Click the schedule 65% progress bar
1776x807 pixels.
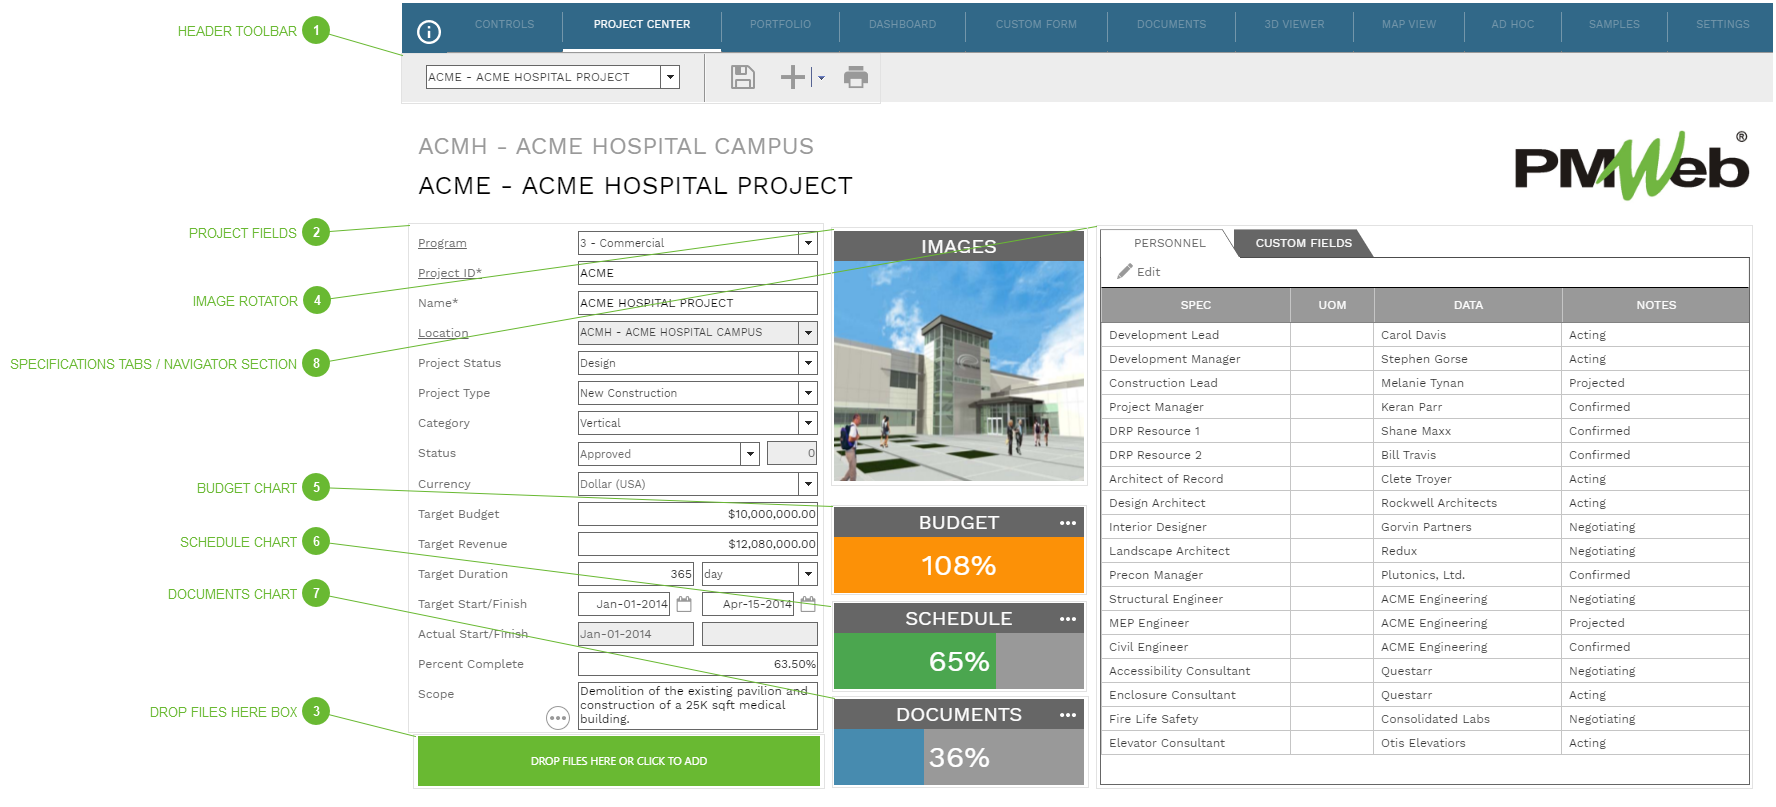pos(958,662)
